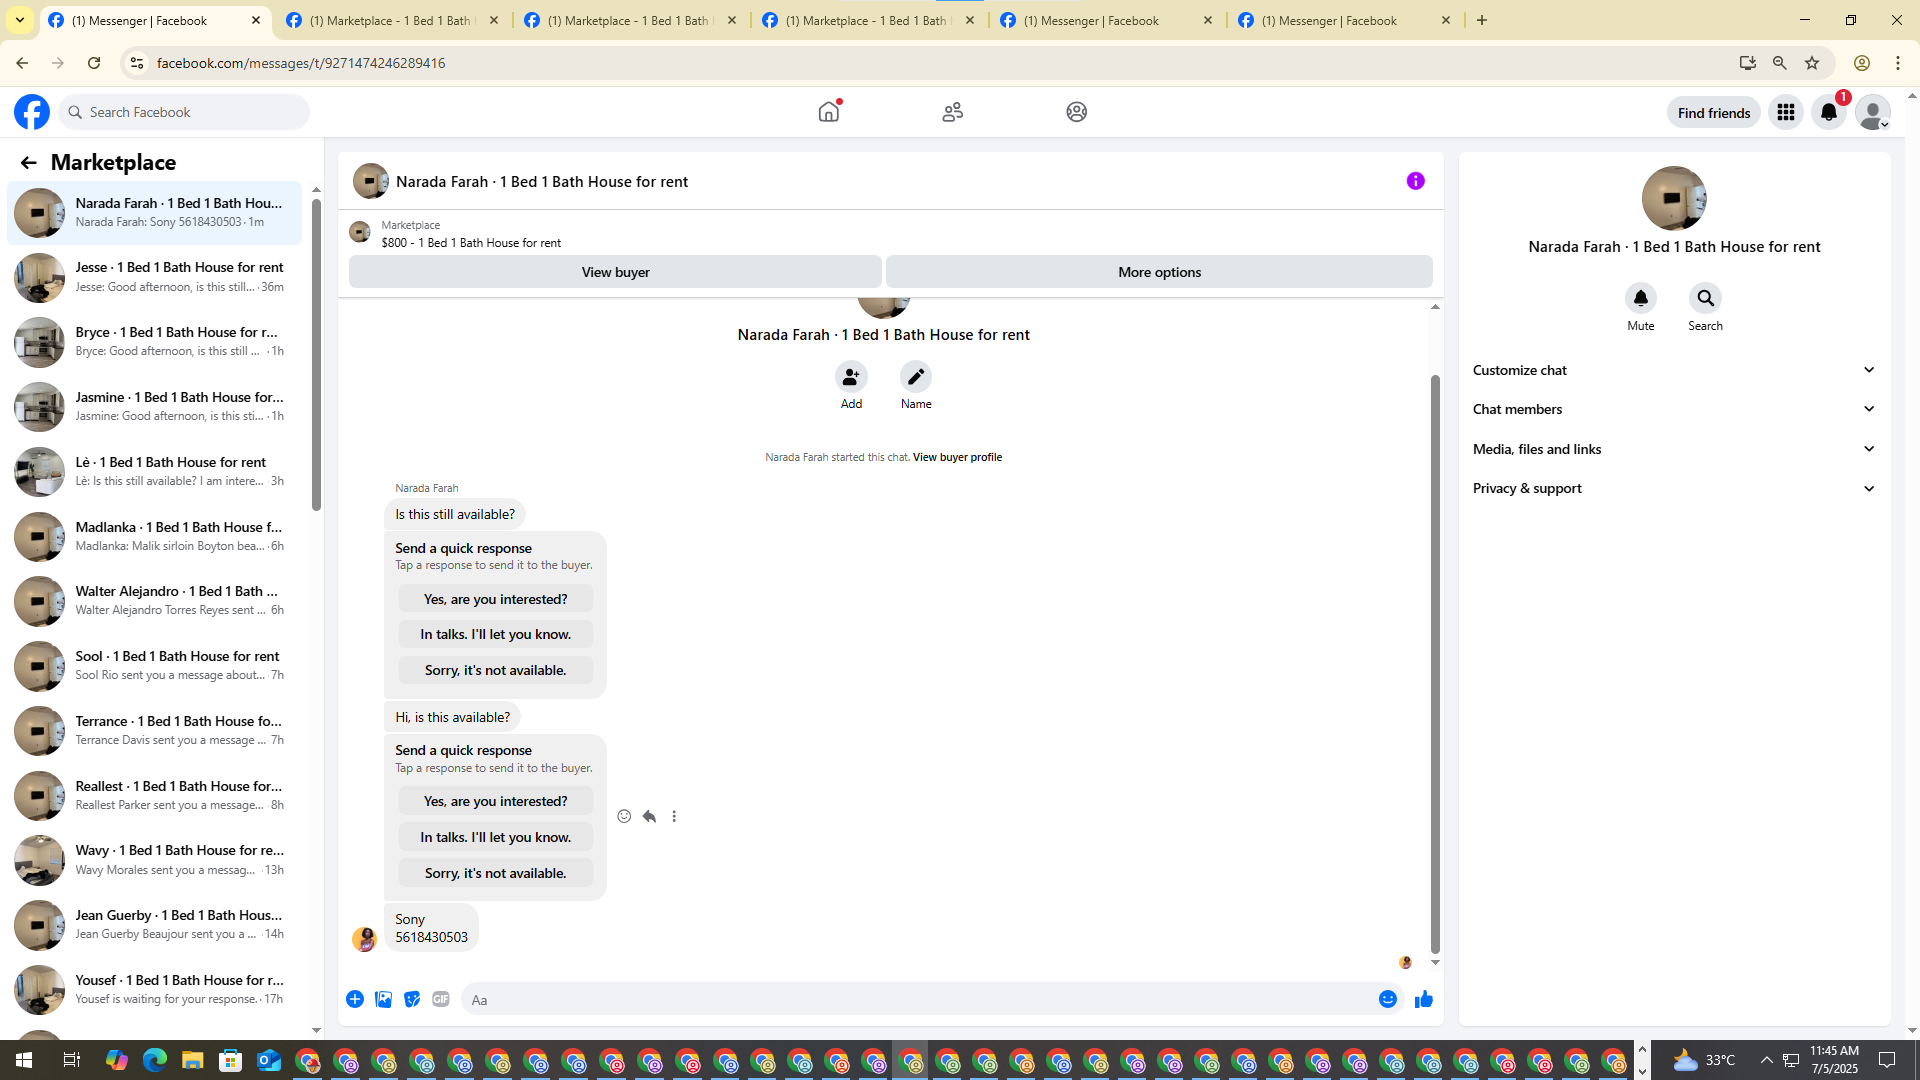Screen dimensions: 1920x1080
Task: Expand Chat members section
Action: click(x=1673, y=409)
